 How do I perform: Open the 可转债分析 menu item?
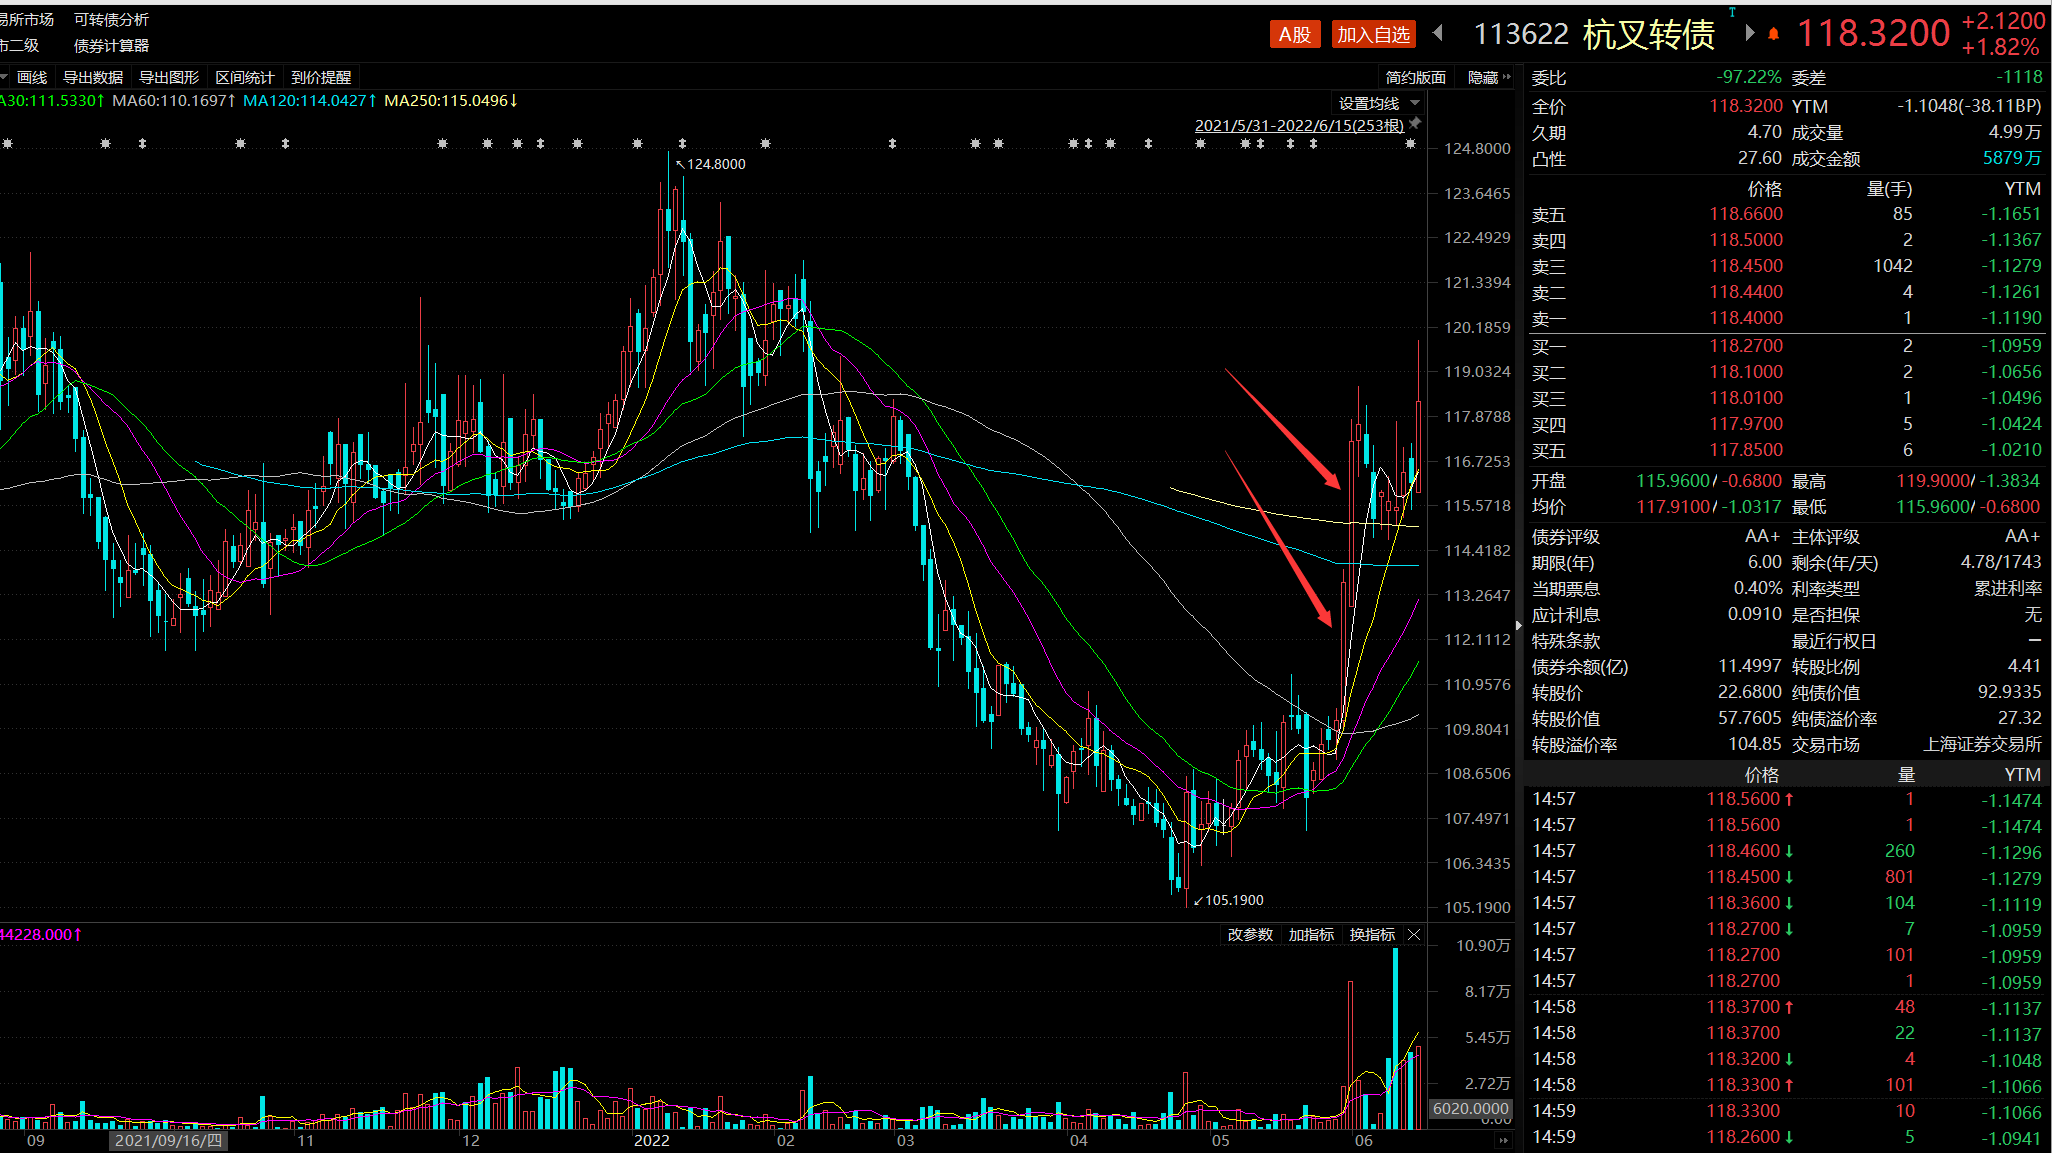[111, 19]
